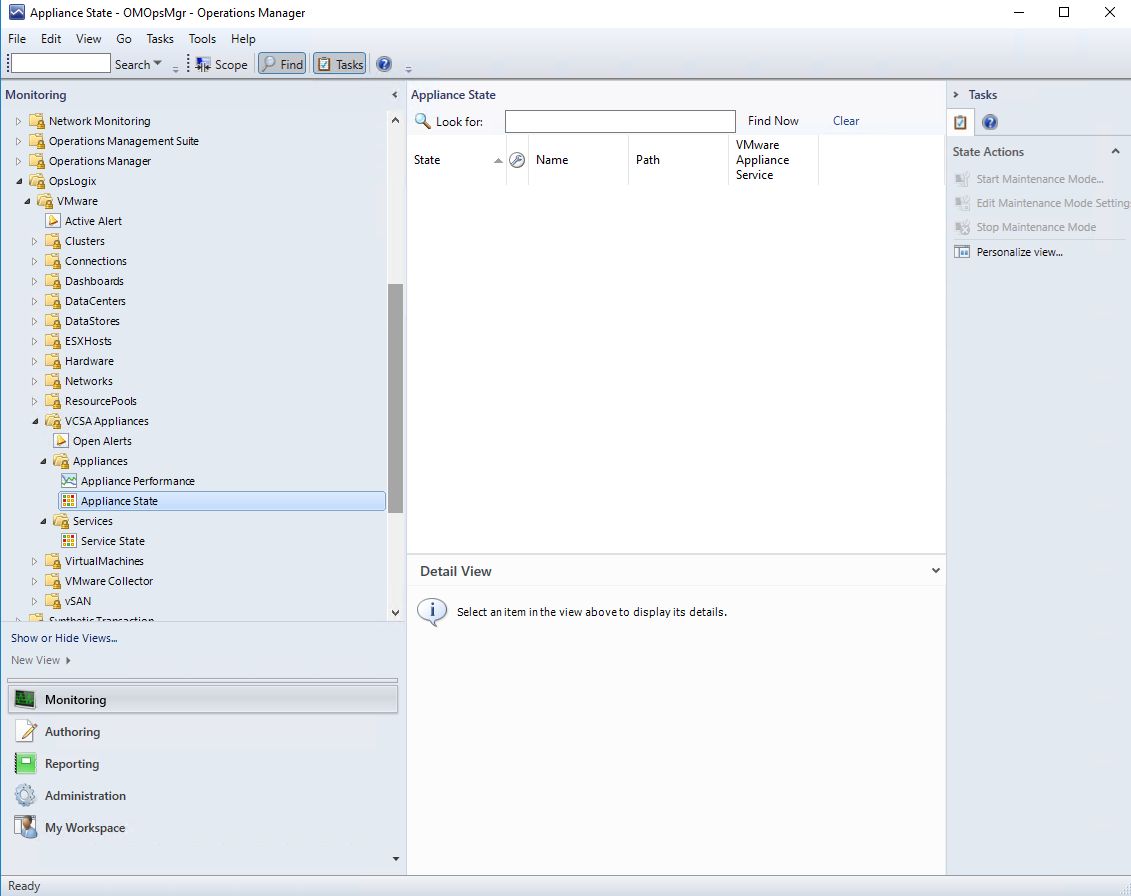Open the Tools menu
The height and width of the screenshot is (896, 1131).
202,39
